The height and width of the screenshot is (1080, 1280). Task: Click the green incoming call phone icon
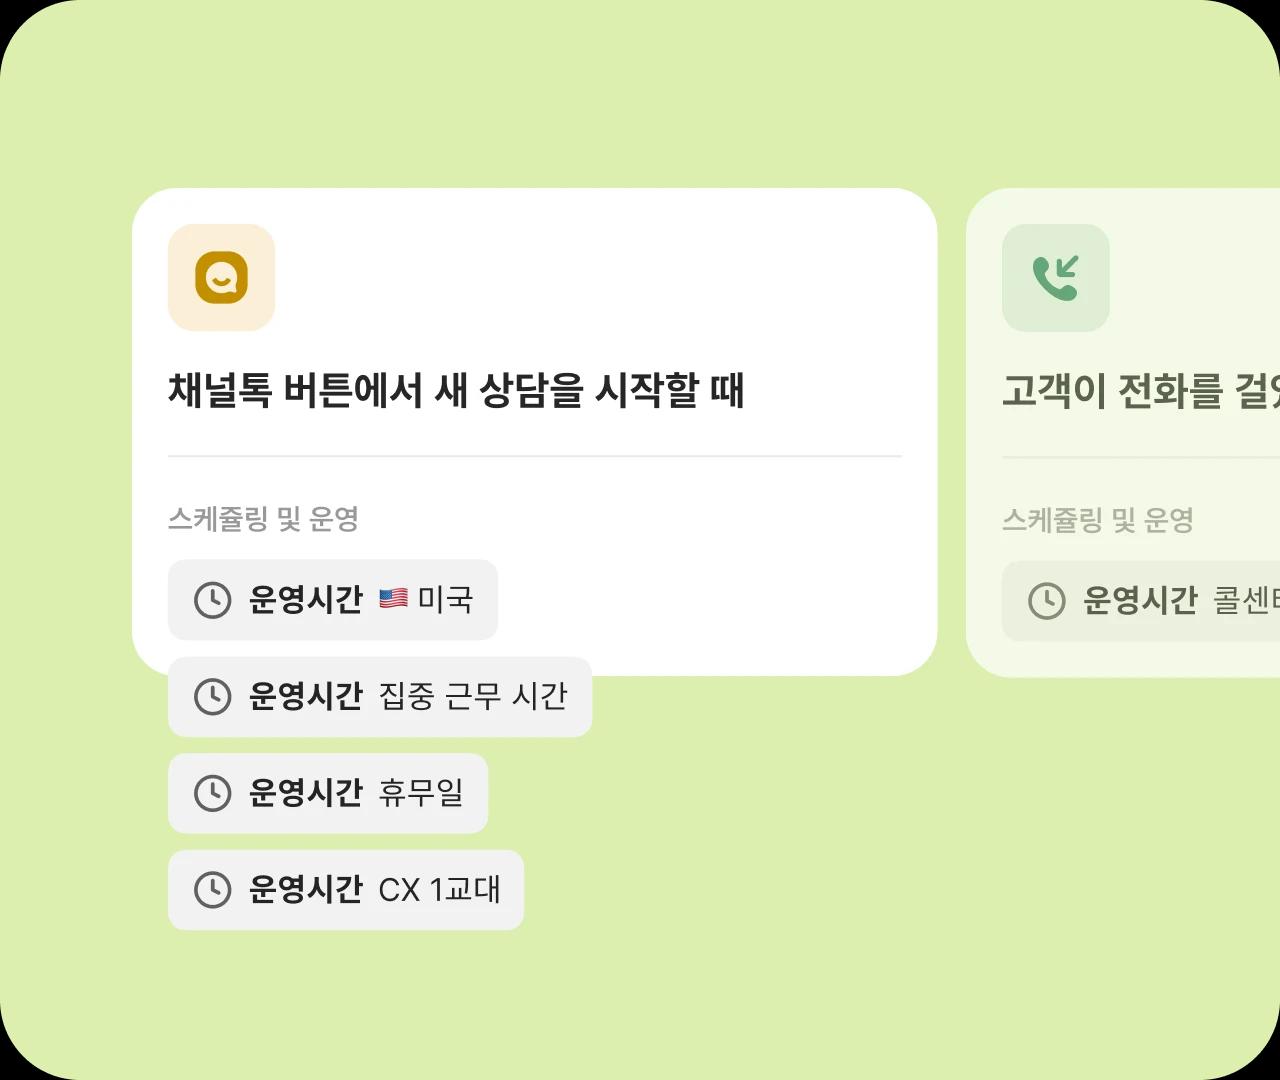point(1055,277)
